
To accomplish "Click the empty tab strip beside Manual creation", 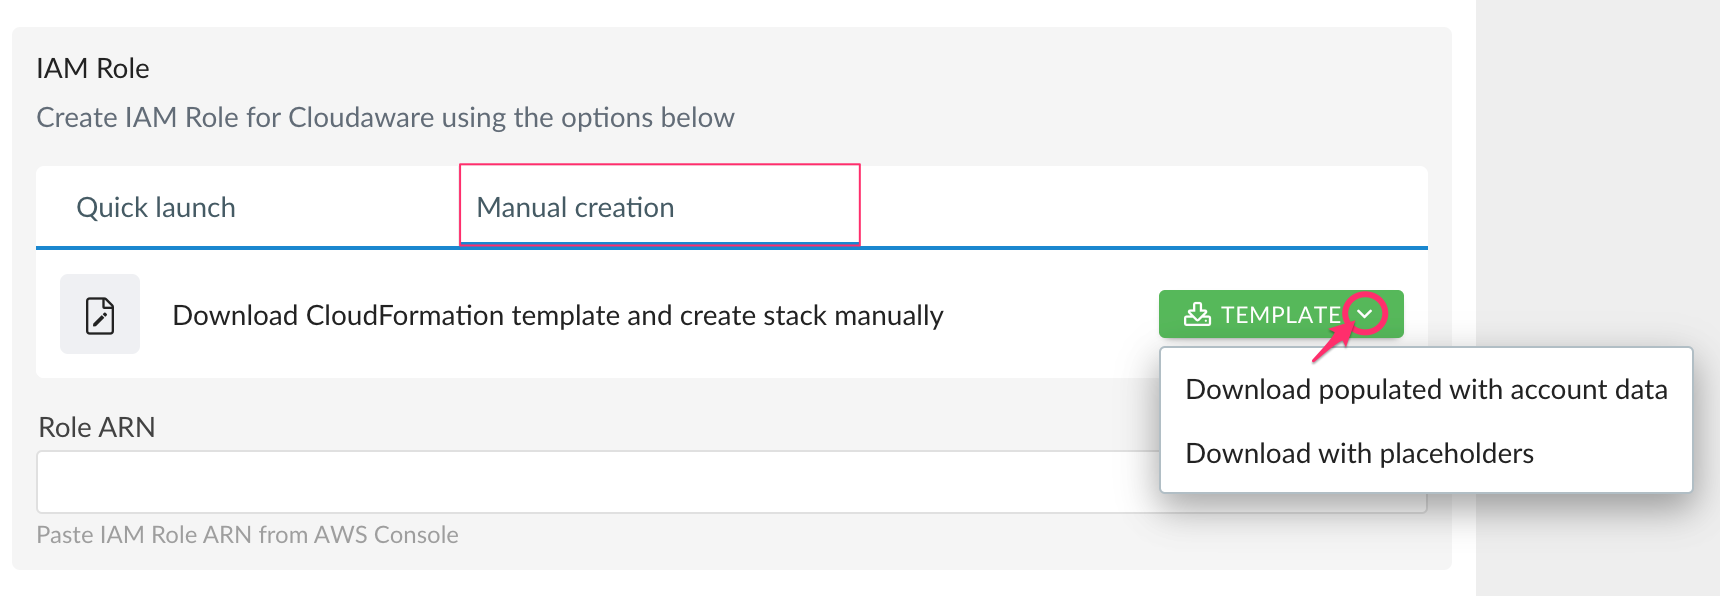I will tap(1140, 207).
